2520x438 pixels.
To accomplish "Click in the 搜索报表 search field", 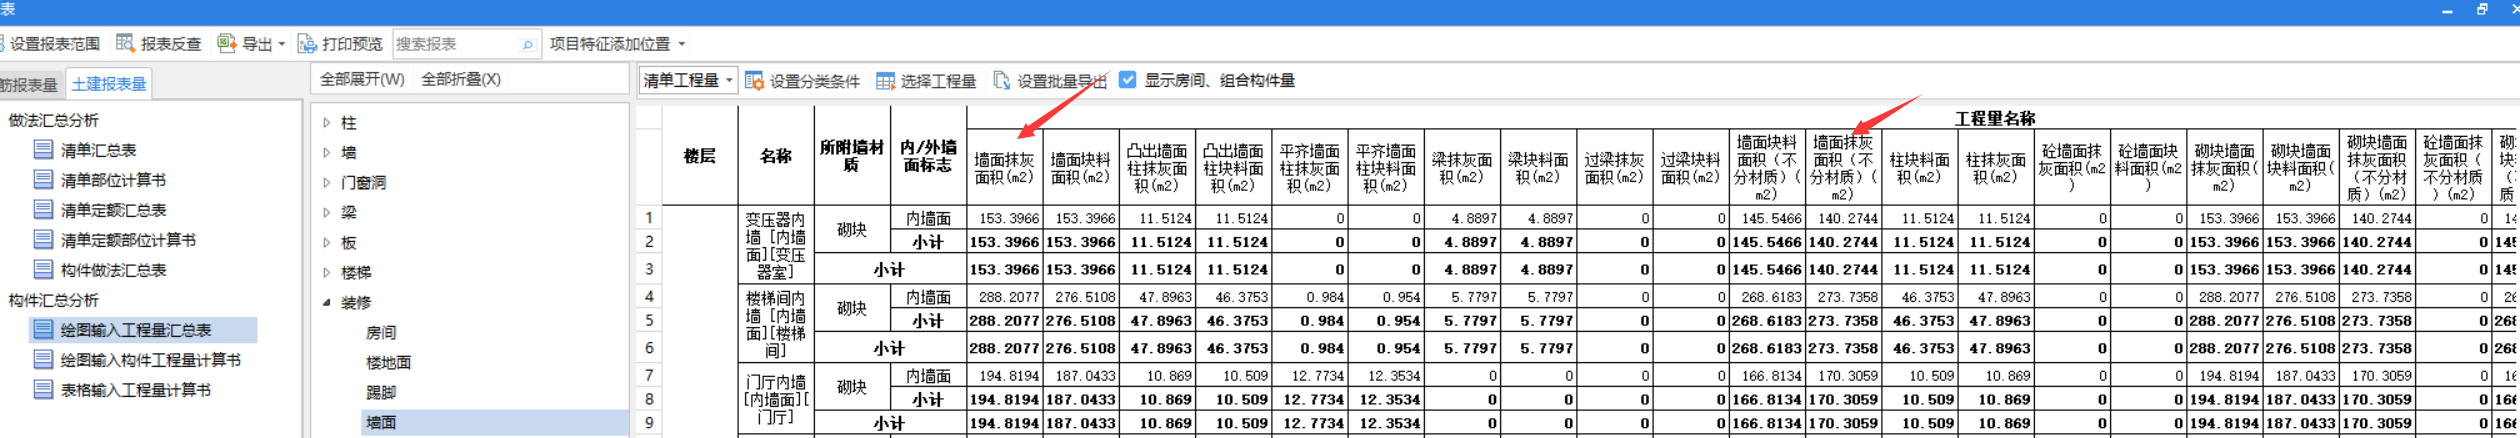I will point(457,44).
